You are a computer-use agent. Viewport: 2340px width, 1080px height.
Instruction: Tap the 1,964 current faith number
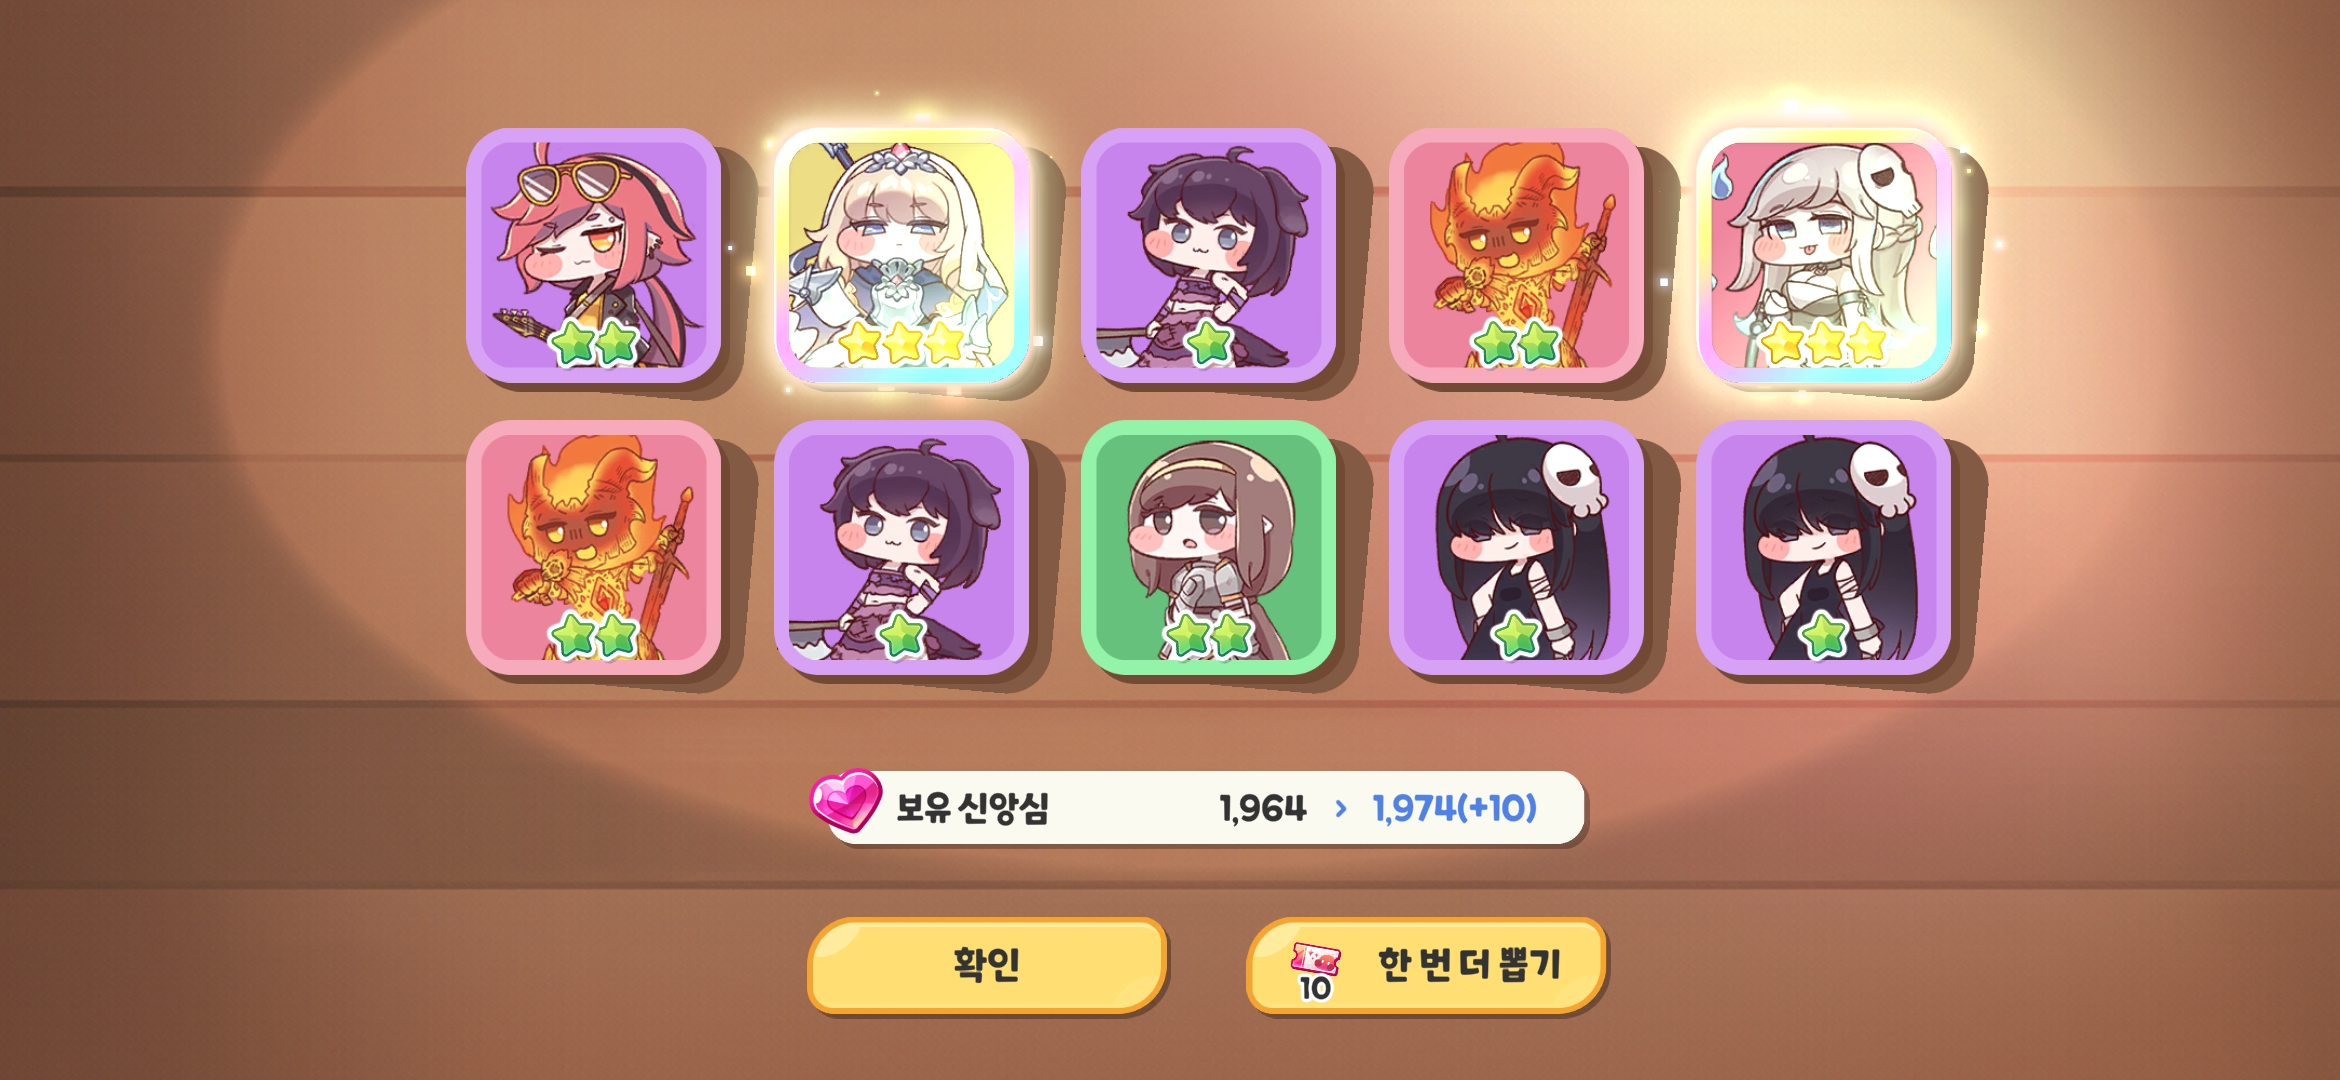tap(1263, 808)
